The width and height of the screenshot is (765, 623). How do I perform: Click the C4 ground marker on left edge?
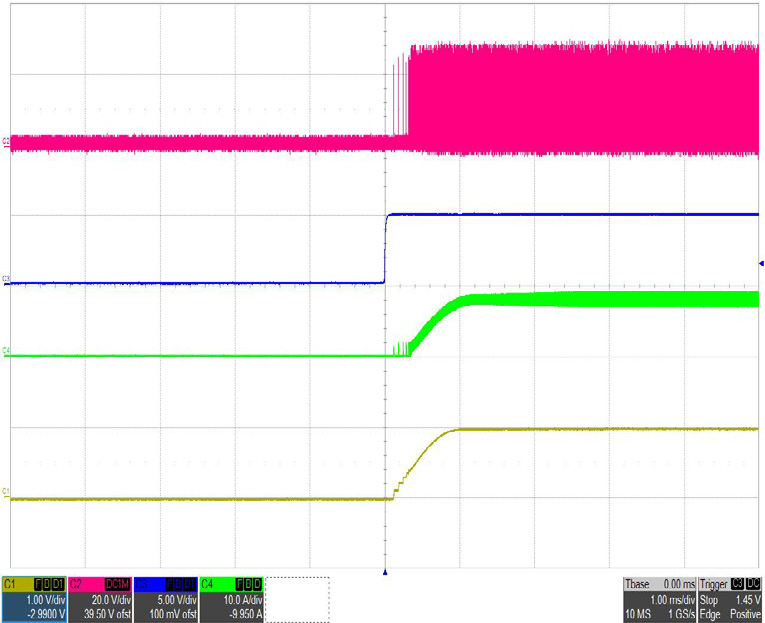pyautogui.click(x=8, y=351)
